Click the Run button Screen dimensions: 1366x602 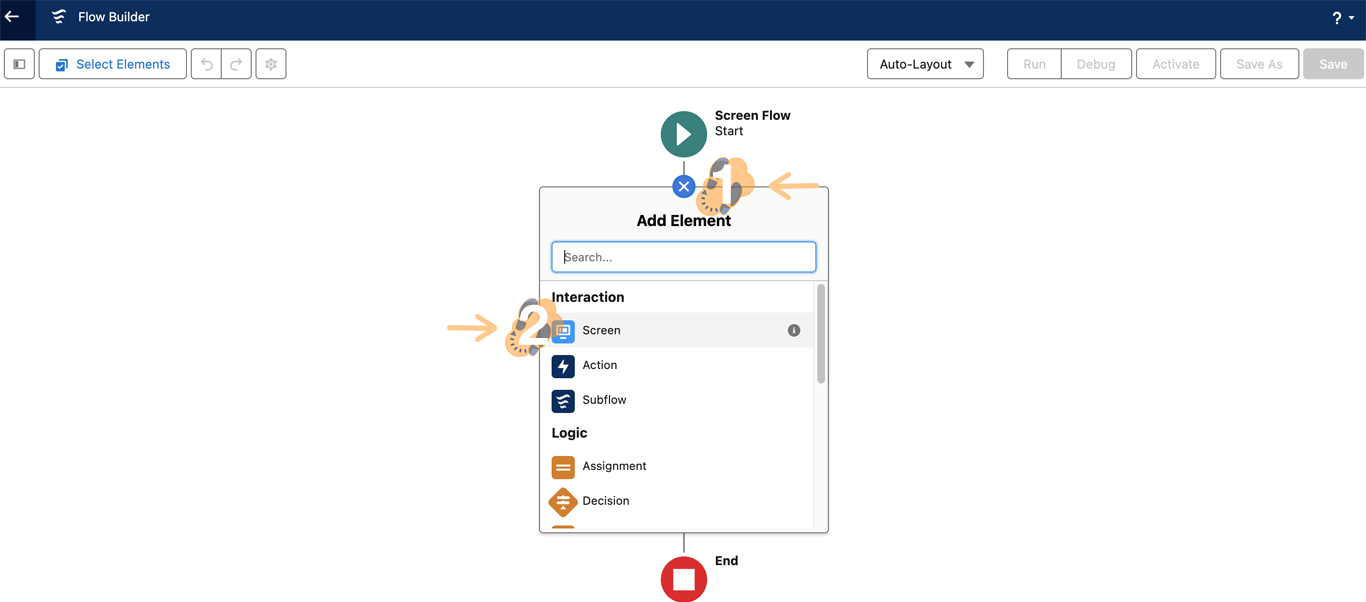(x=1034, y=64)
